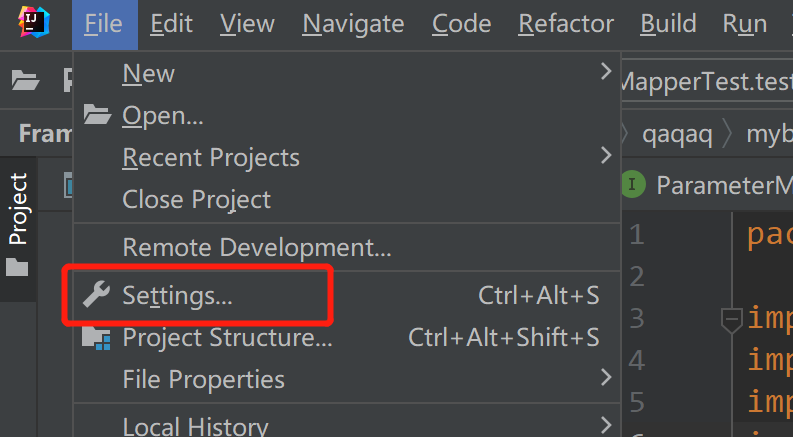
Task: Click the Open folder icon in File menu
Action: [97, 116]
